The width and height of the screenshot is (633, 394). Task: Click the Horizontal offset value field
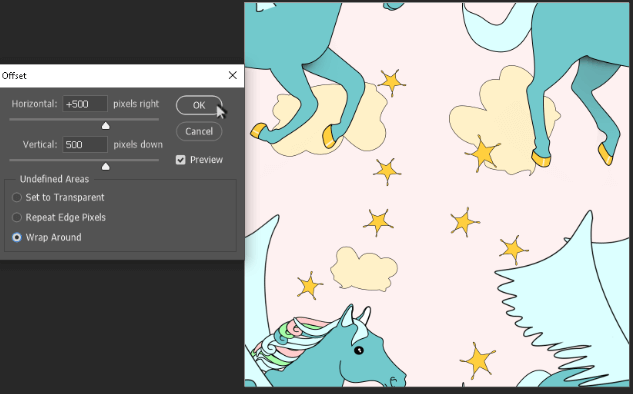85,104
